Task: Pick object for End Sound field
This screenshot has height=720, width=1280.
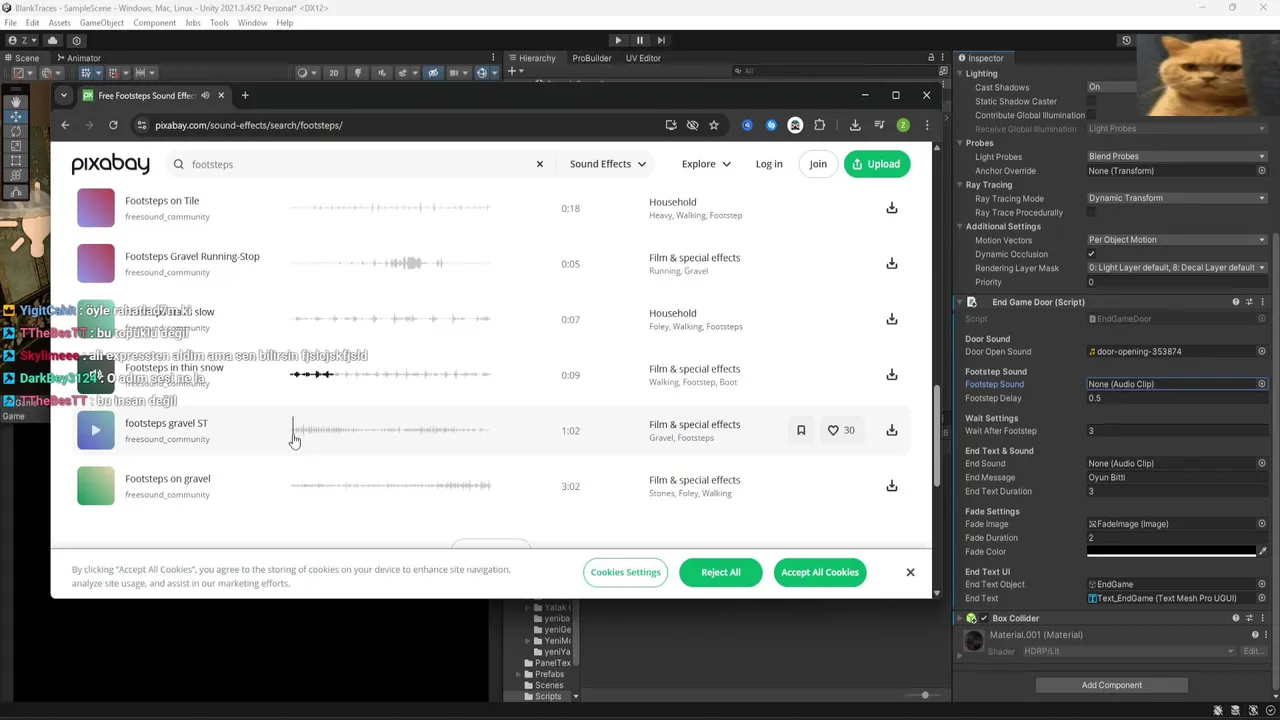Action: (1262, 463)
